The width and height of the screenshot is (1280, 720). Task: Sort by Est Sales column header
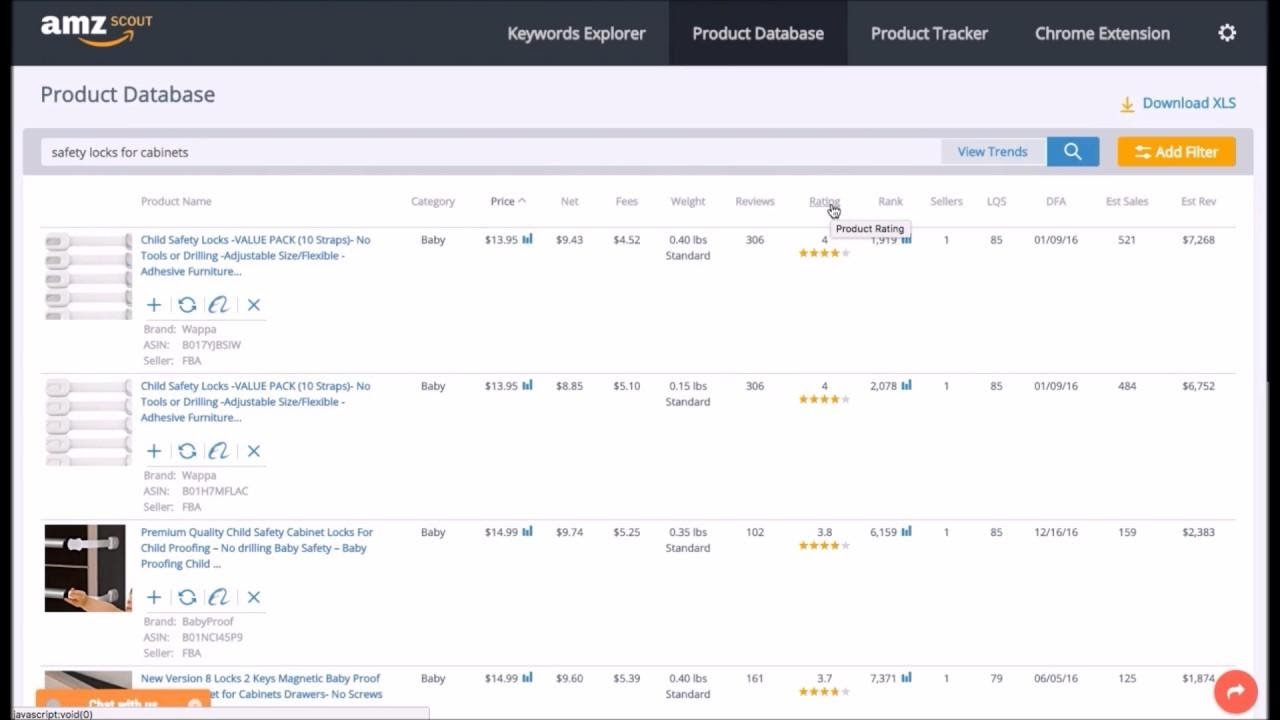1126,201
